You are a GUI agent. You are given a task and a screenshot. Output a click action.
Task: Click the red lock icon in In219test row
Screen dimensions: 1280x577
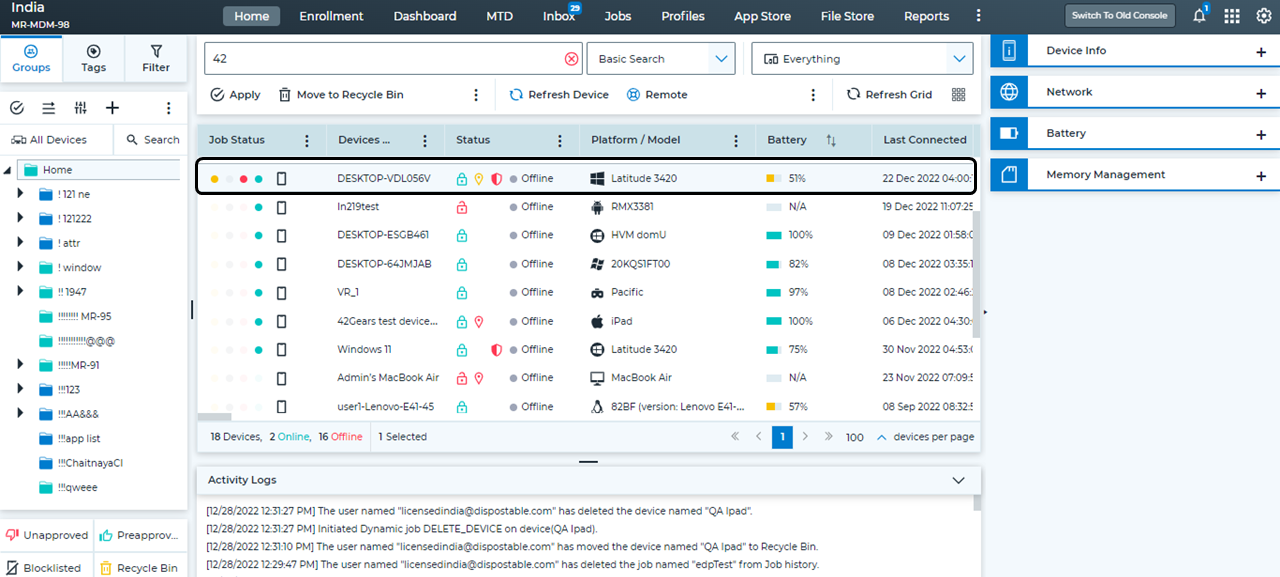[x=462, y=207]
